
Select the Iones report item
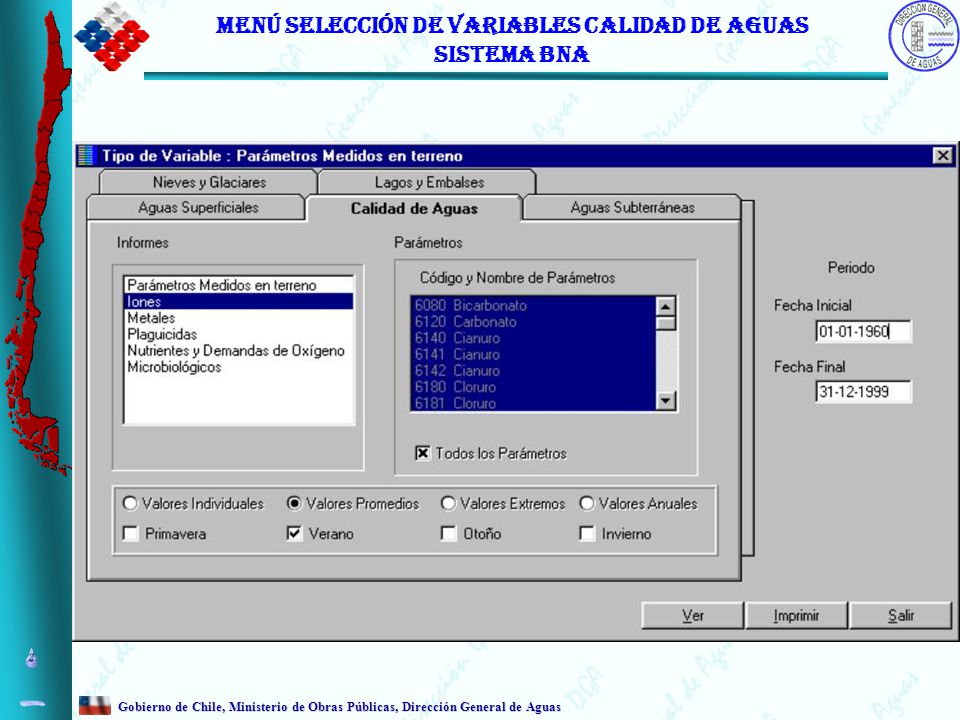238,302
